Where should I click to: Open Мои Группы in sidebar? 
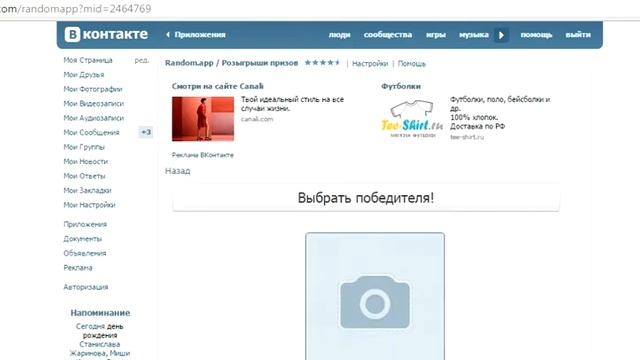[84, 147]
